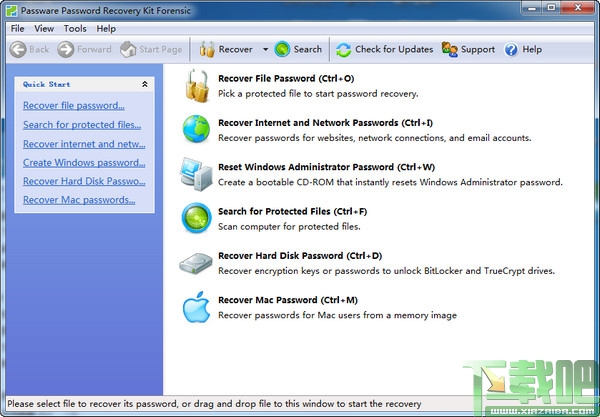Click the Help label in toolbar

coord(532,50)
